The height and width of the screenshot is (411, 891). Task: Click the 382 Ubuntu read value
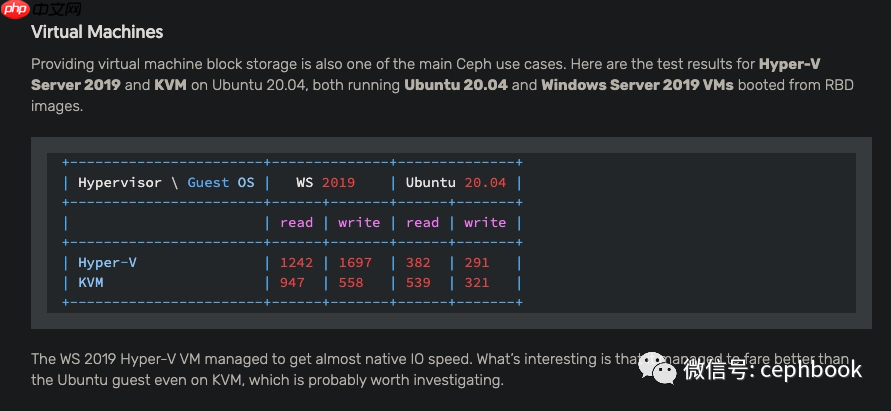point(418,263)
